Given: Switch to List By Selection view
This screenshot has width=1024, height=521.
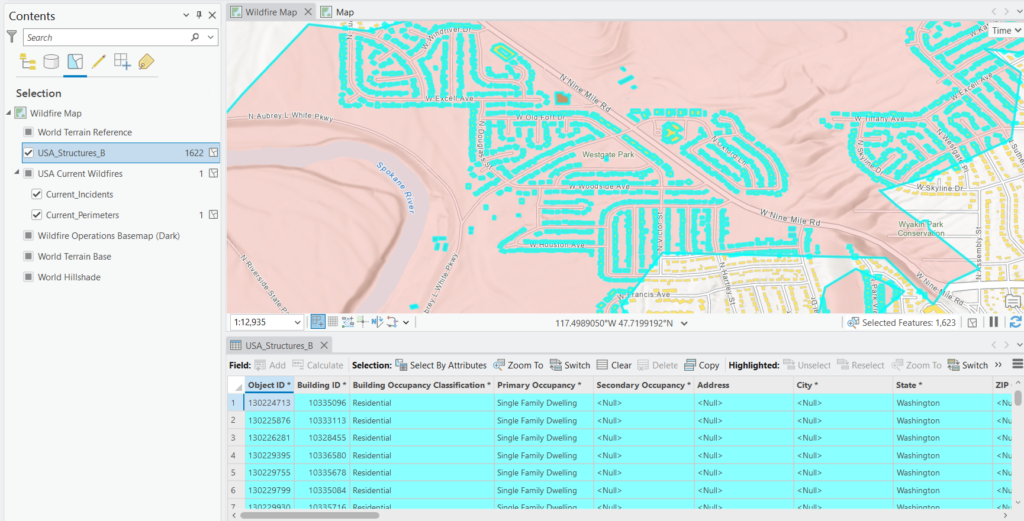Looking at the screenshot, I should click(75, 62).
